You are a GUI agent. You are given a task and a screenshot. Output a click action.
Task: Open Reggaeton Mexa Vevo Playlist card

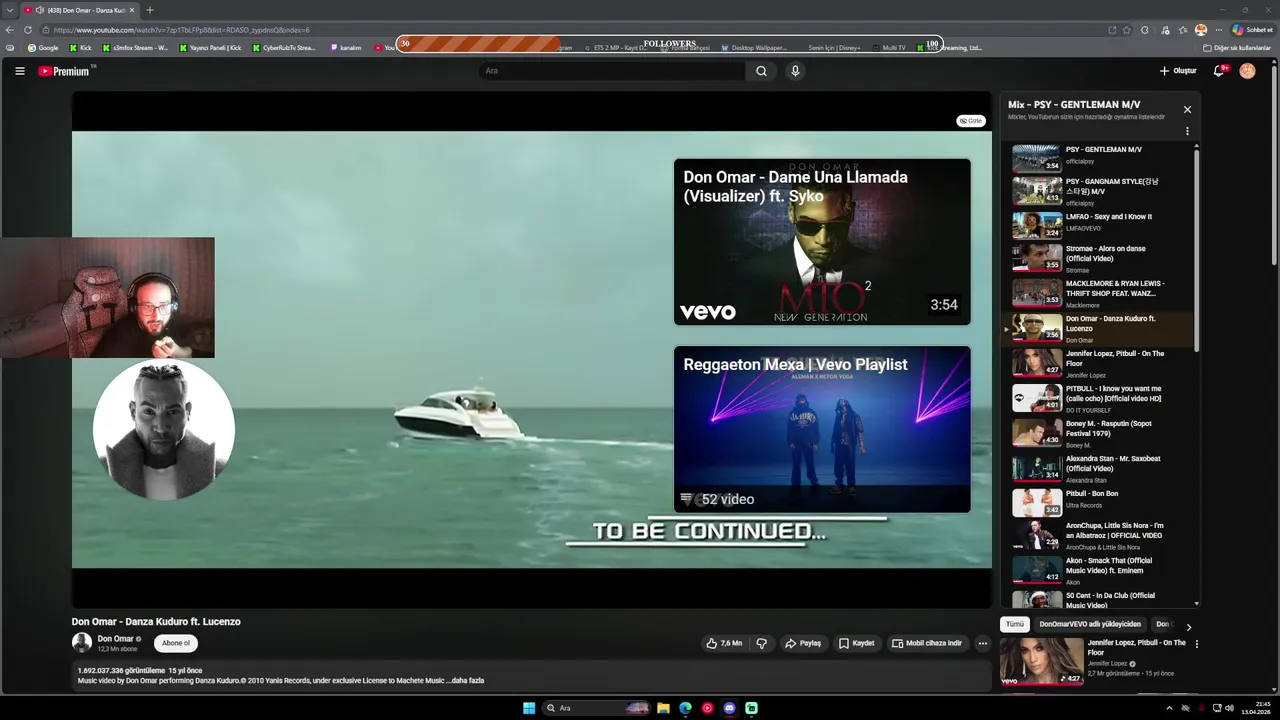822,429
